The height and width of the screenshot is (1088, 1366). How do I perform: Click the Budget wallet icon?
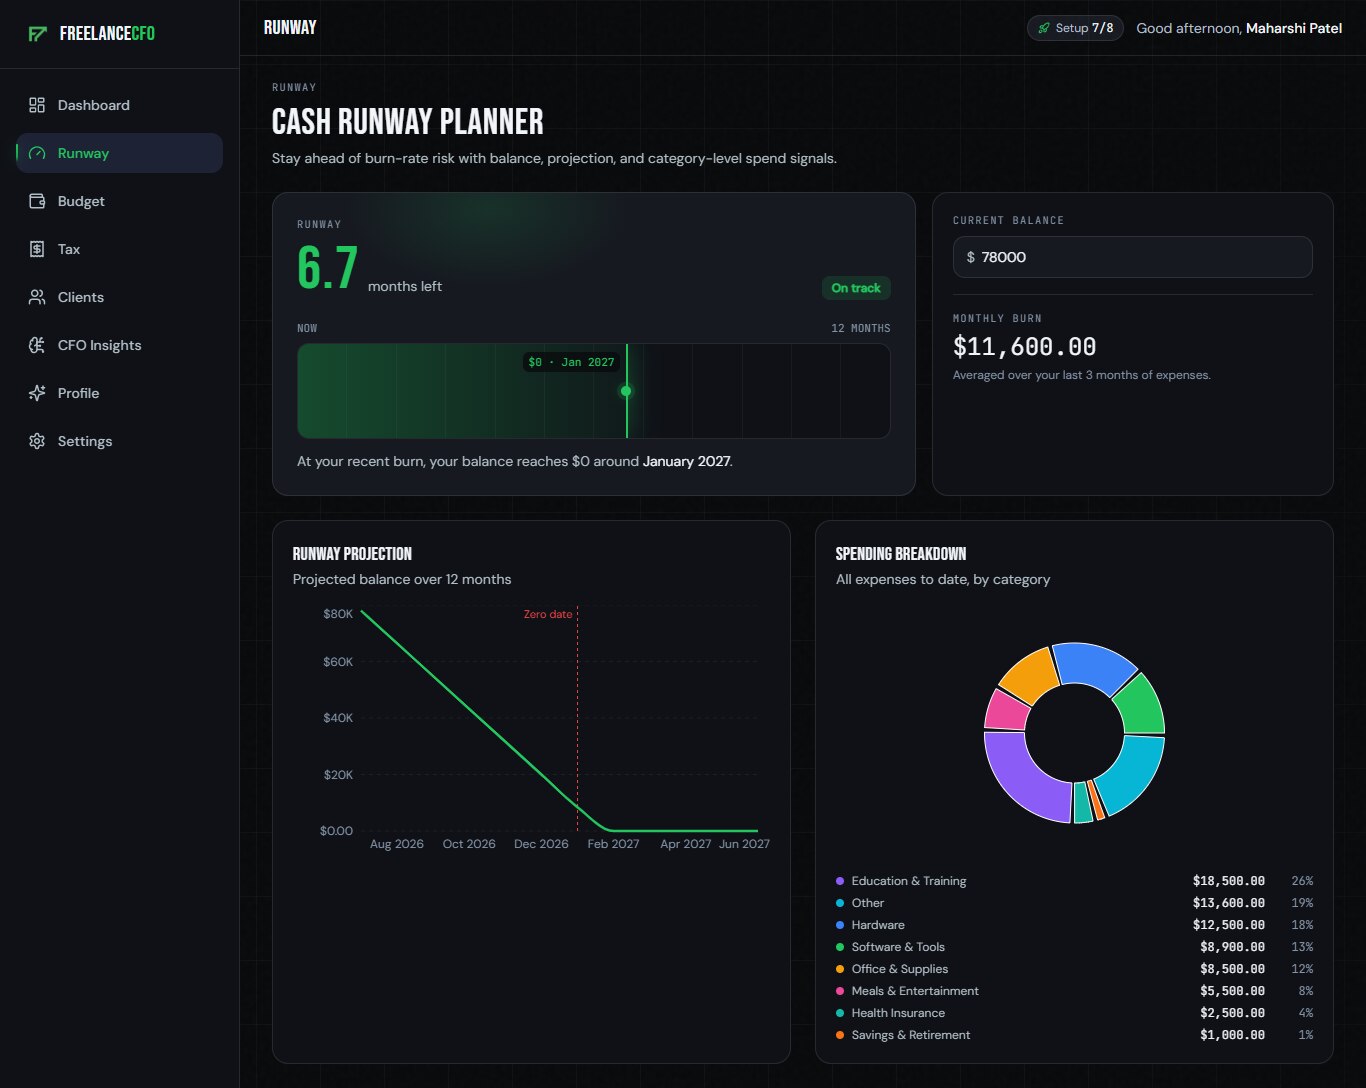coord(37,201)
